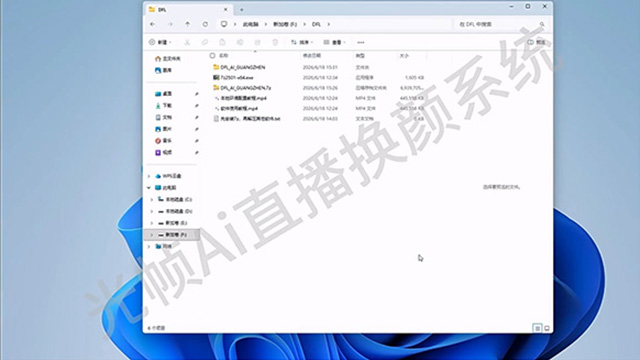Viewport: 640px width, 360px height.
Task: Toggle the 预览 preview pane button
Action: tap(537, 42)
